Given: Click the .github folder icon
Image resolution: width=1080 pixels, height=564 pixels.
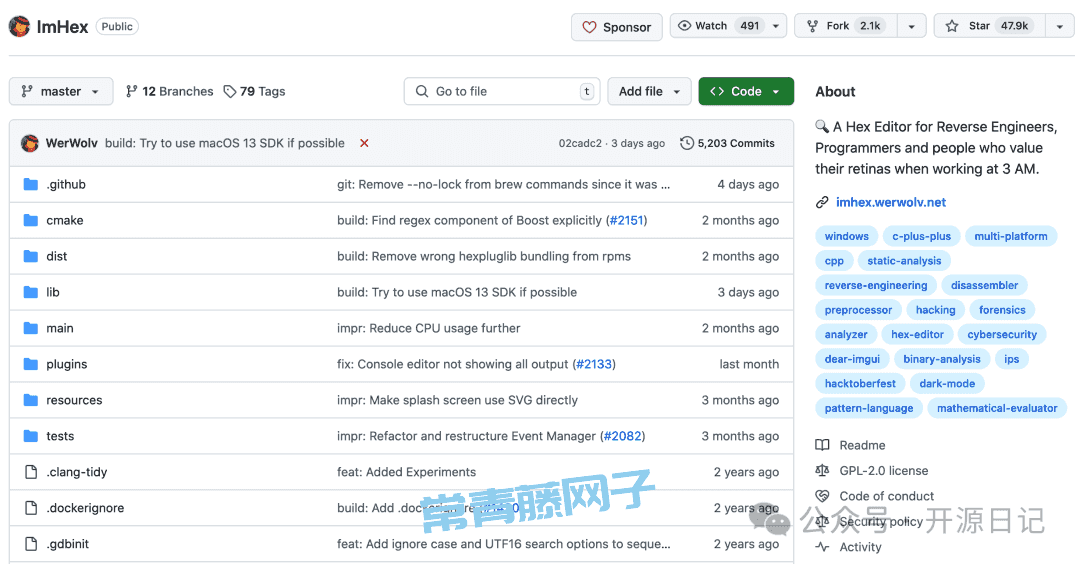Looking at the screenshot, I should 30,184.
